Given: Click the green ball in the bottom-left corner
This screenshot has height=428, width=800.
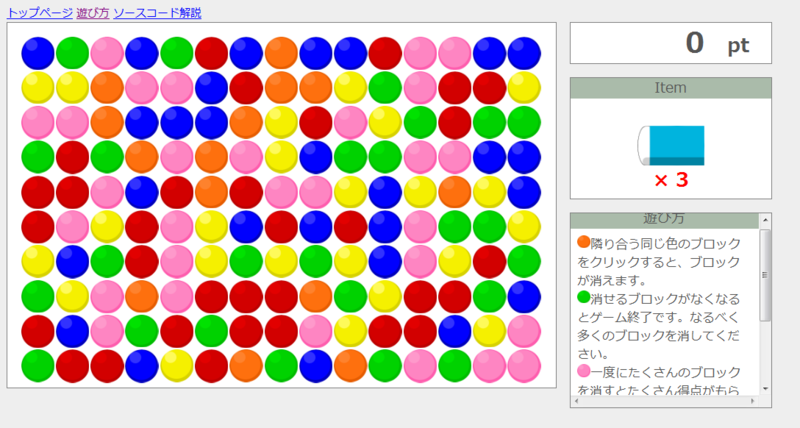Looking at the screenshot, I should point(38,366).
